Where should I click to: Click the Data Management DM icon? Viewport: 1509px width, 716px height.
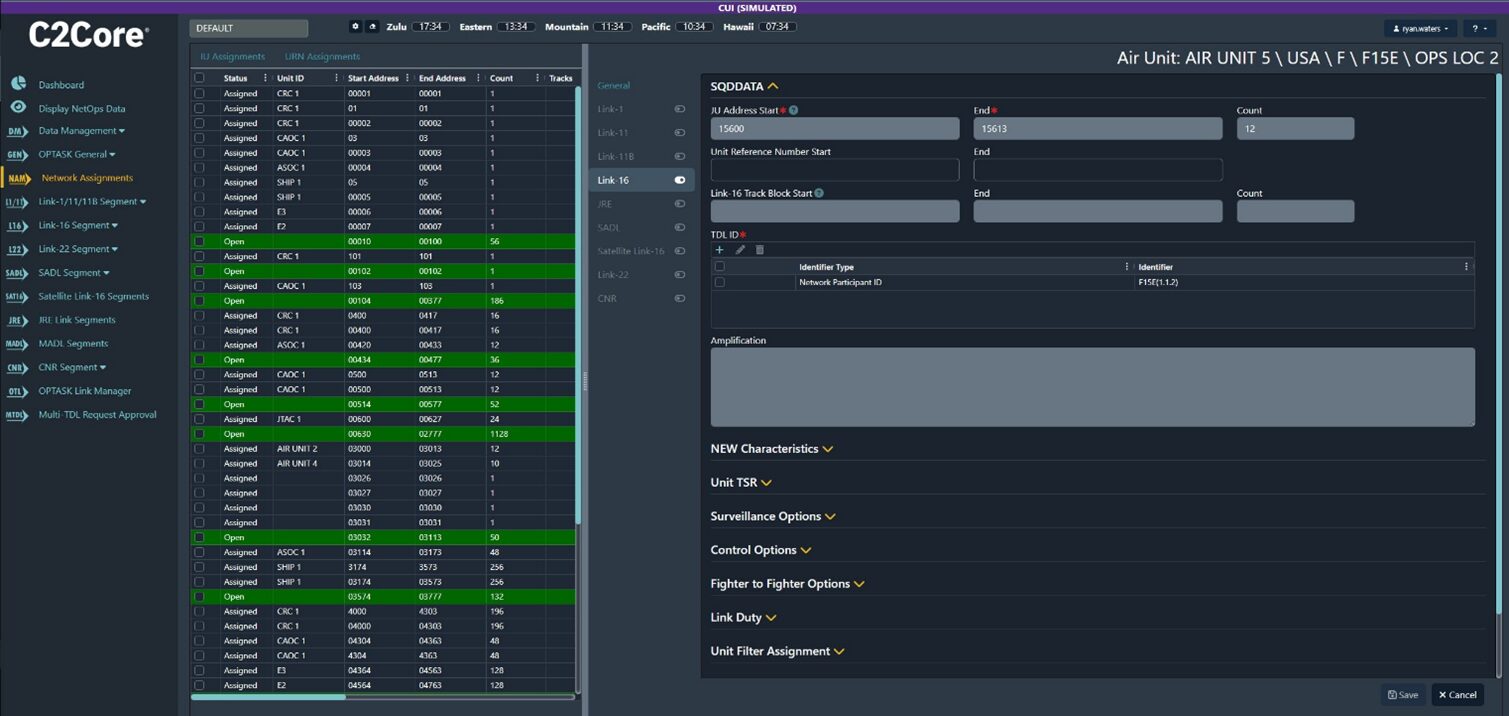tap(17, 131)
